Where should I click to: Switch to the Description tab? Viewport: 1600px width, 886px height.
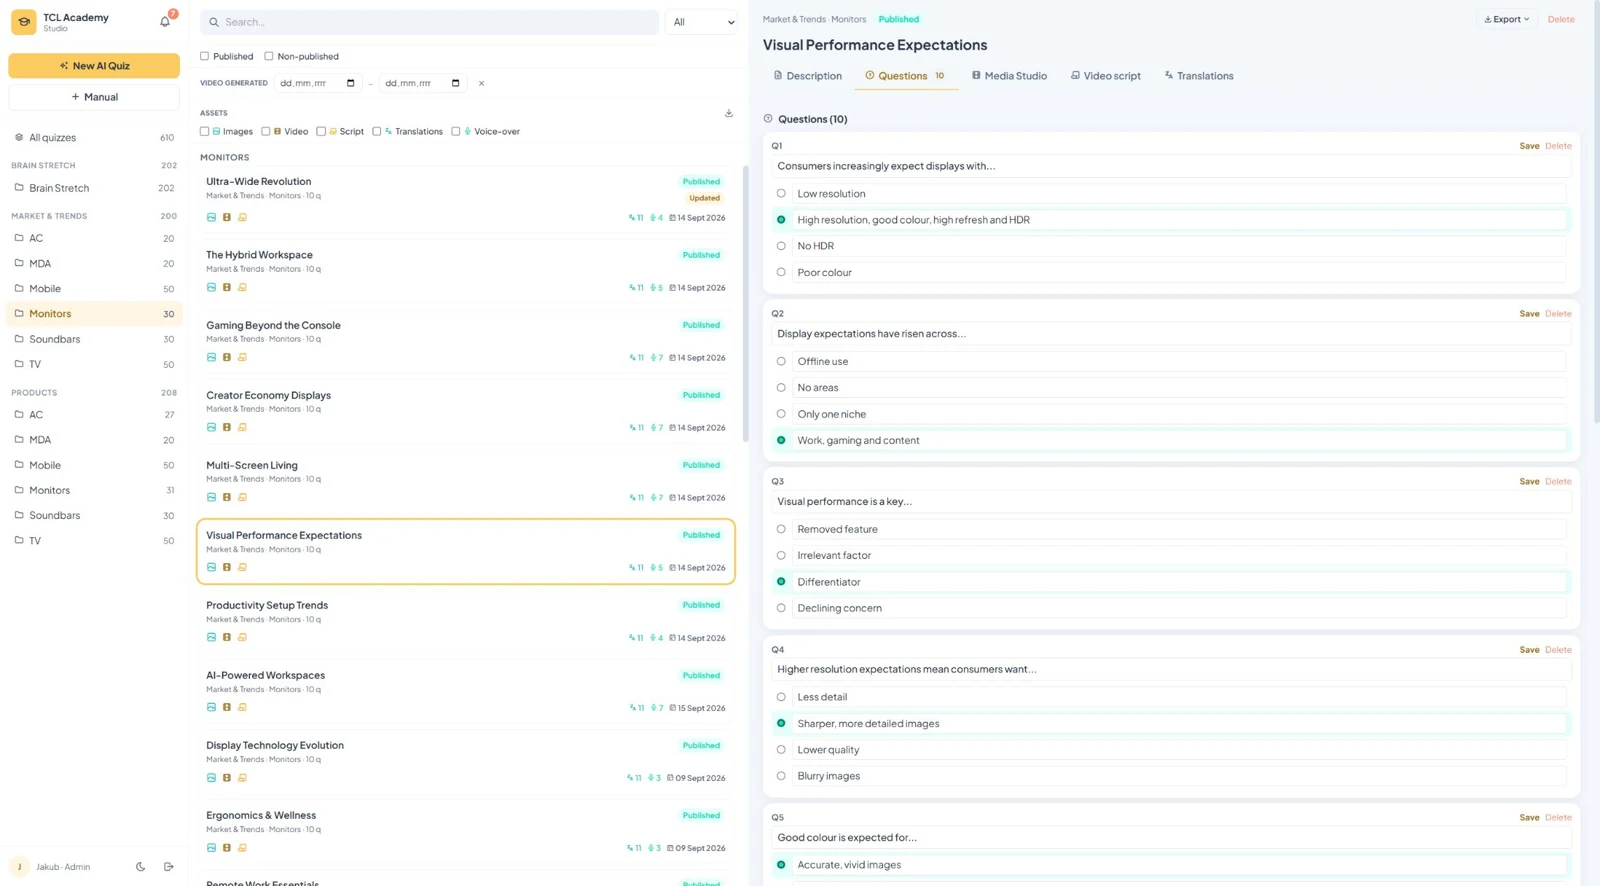(808, 76)
